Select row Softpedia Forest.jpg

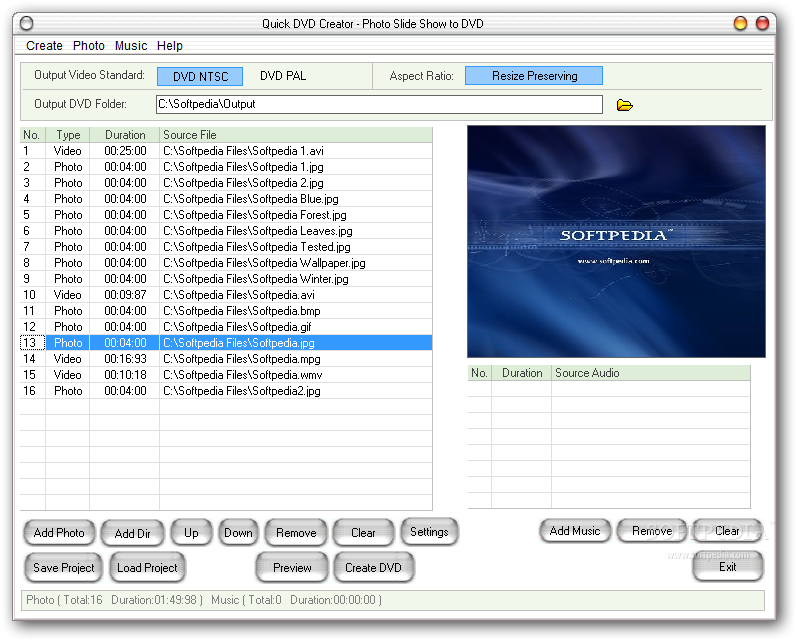click(x=226, y=215)
